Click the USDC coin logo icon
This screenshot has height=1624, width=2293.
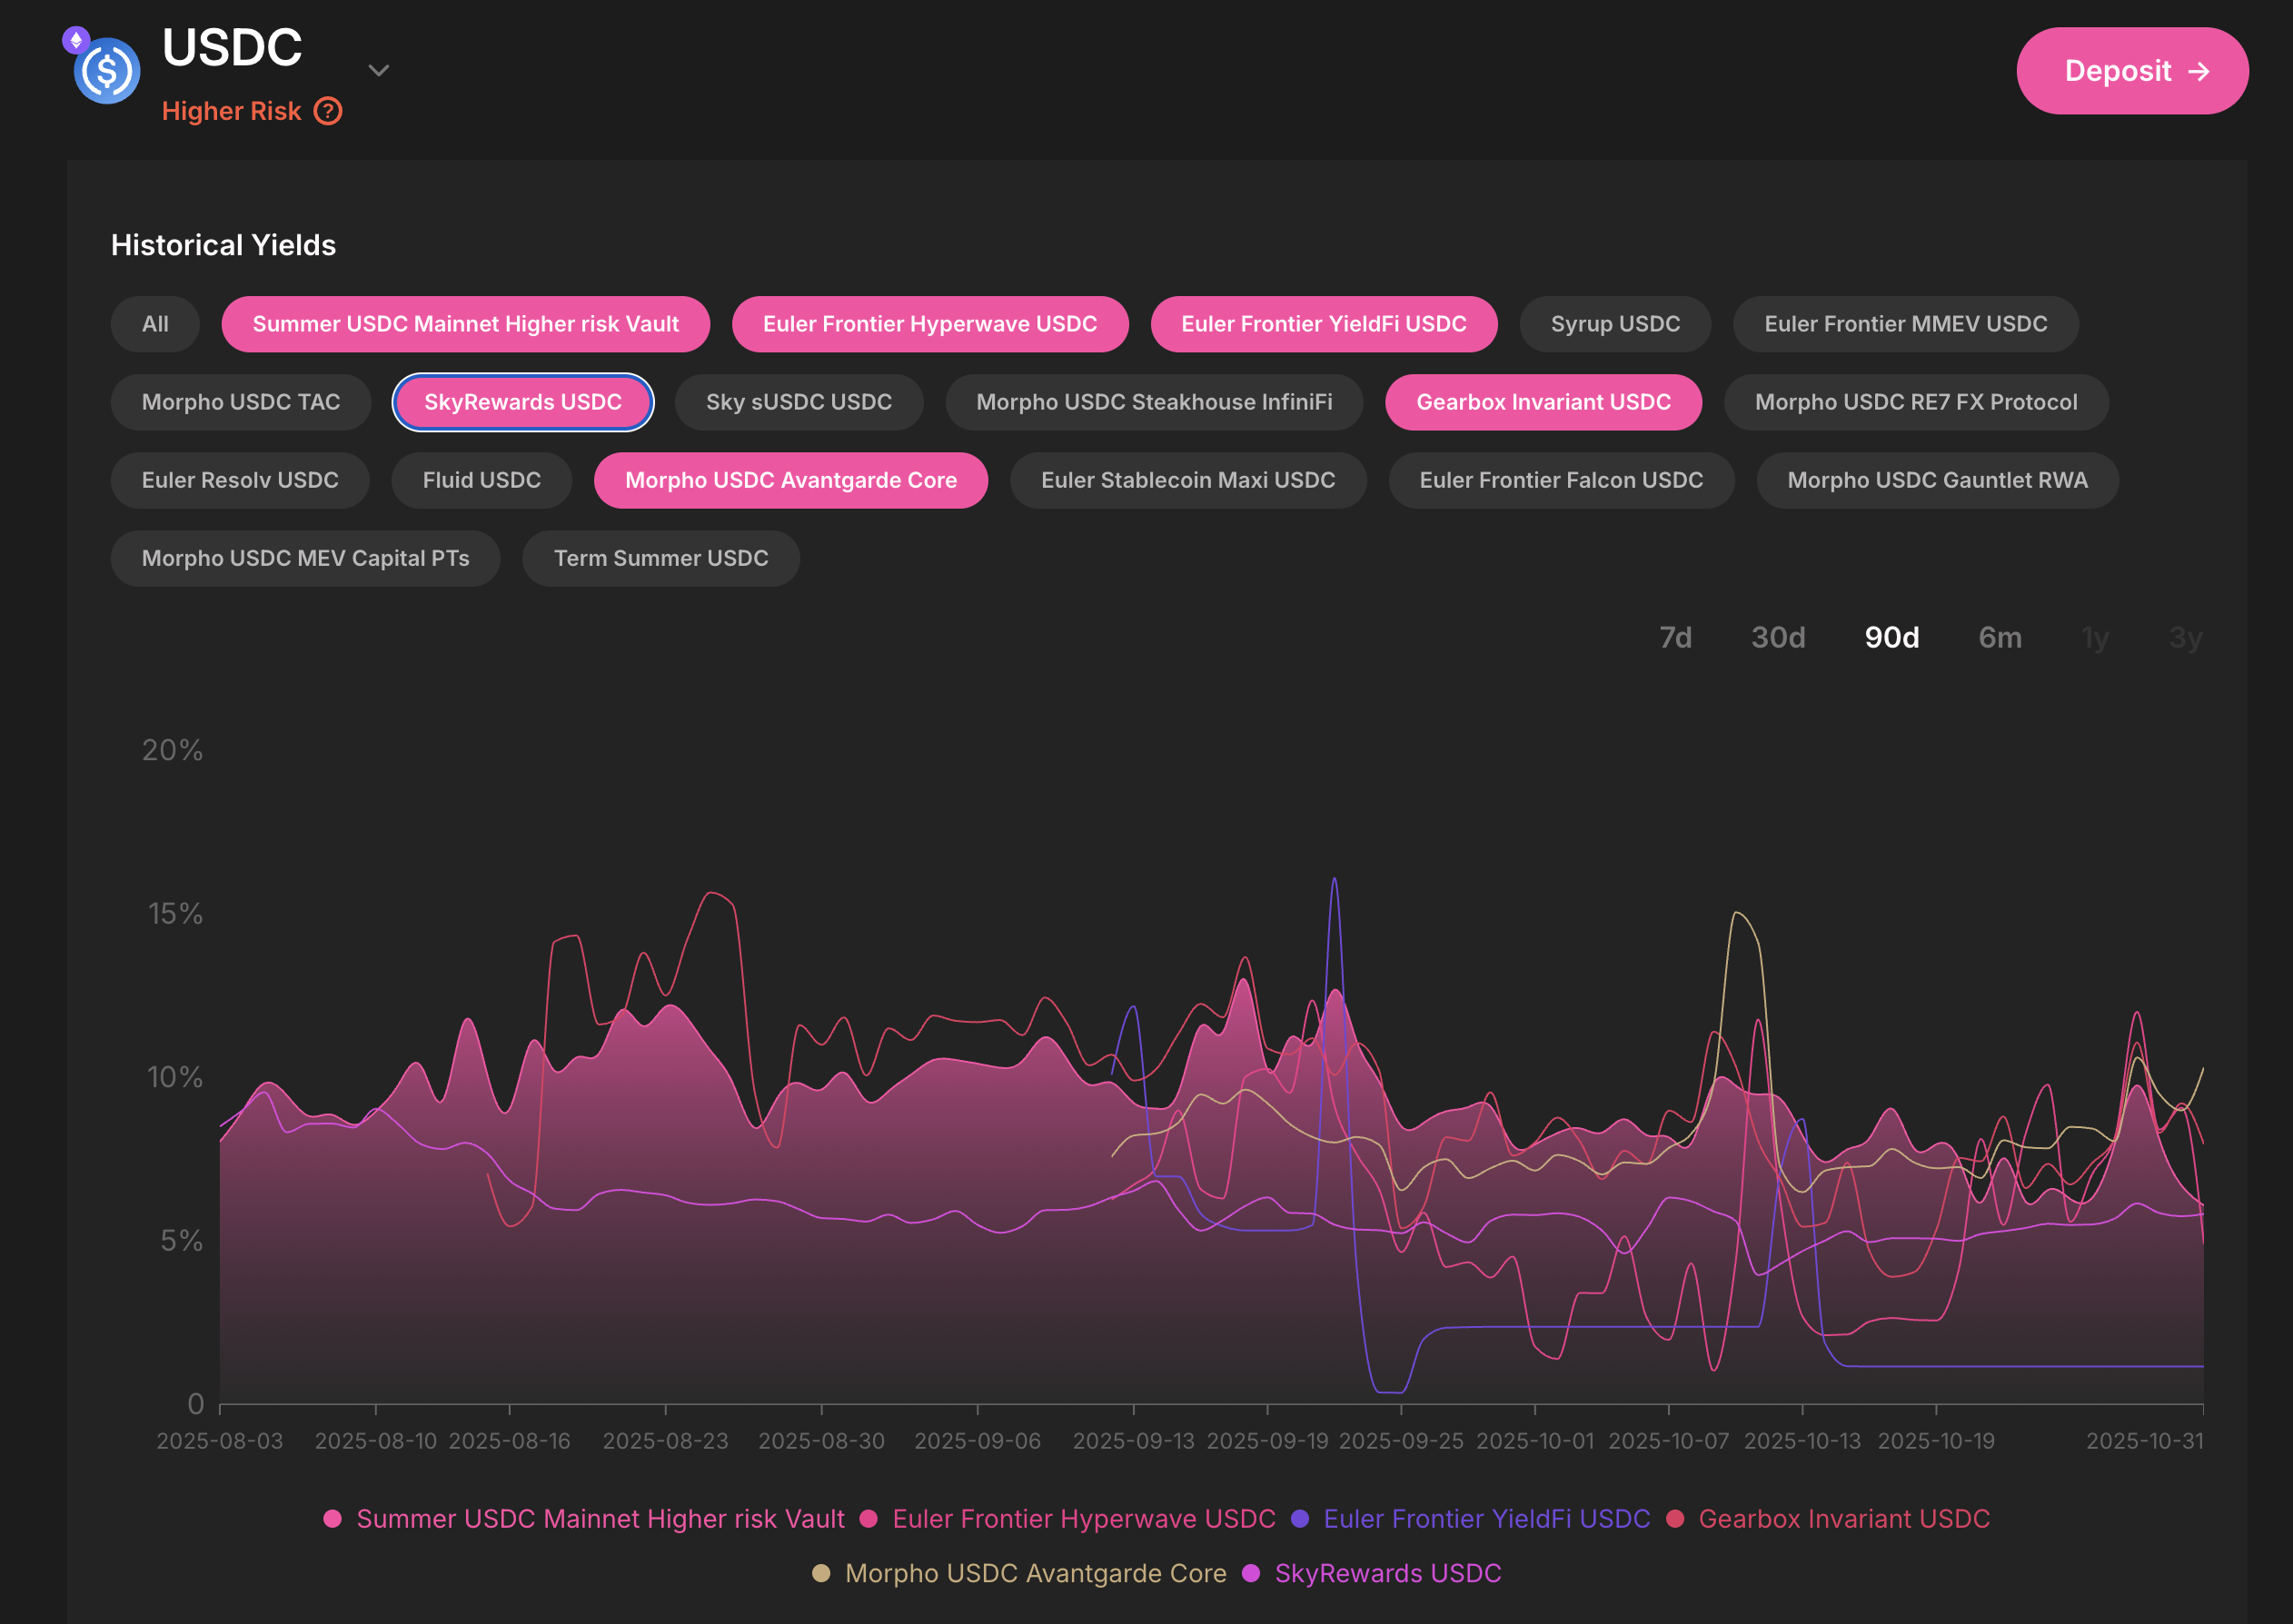coord(106,70)
